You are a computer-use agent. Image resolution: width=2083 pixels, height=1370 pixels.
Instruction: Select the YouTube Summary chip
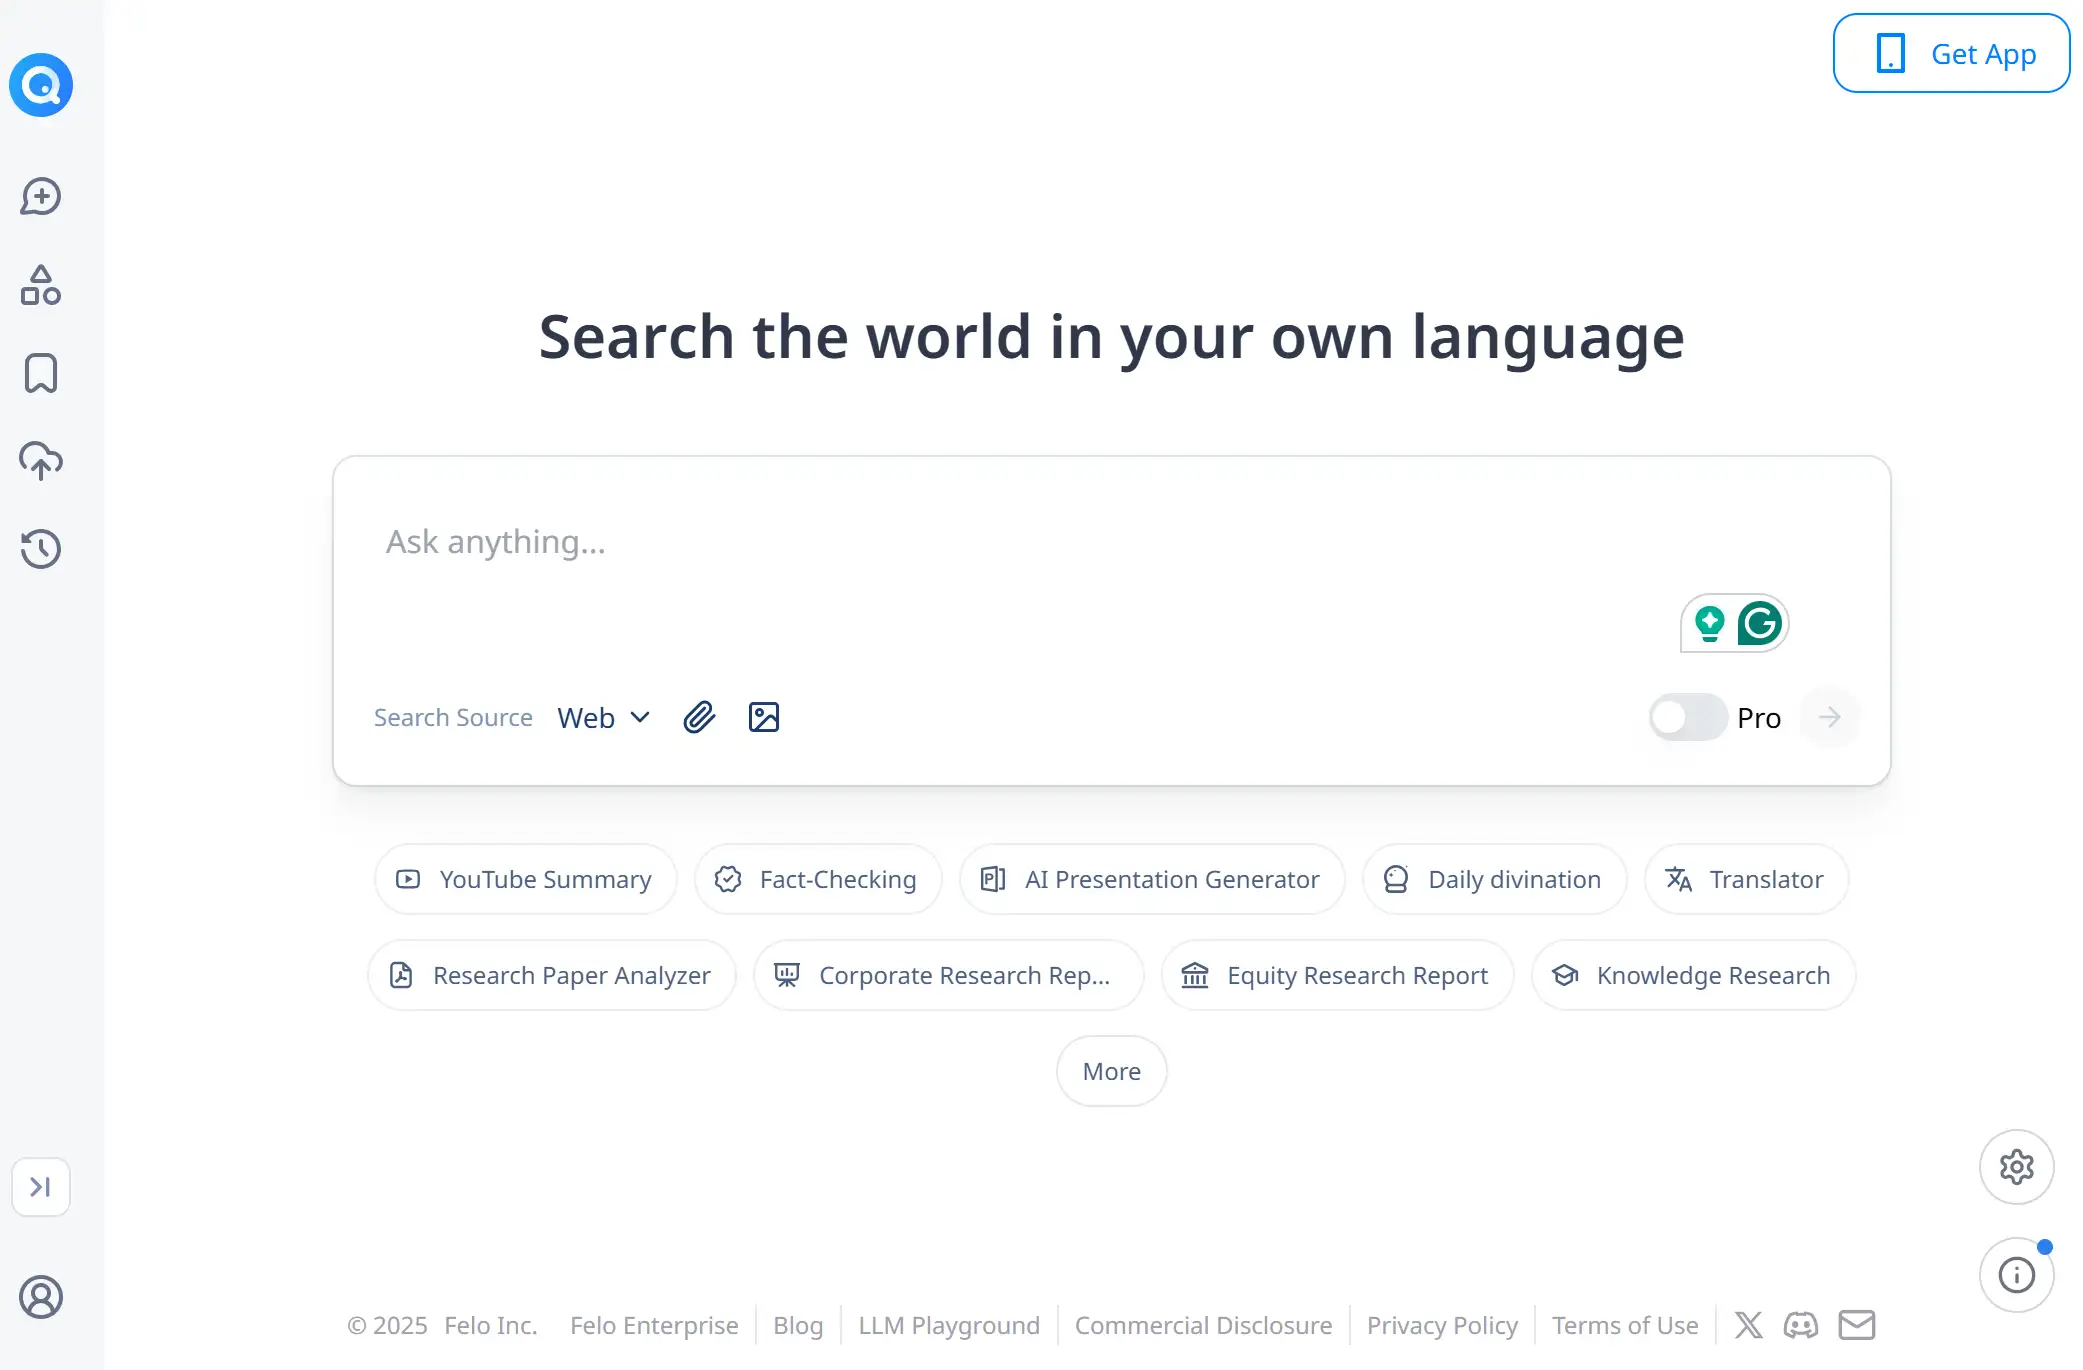coord(526,879)
